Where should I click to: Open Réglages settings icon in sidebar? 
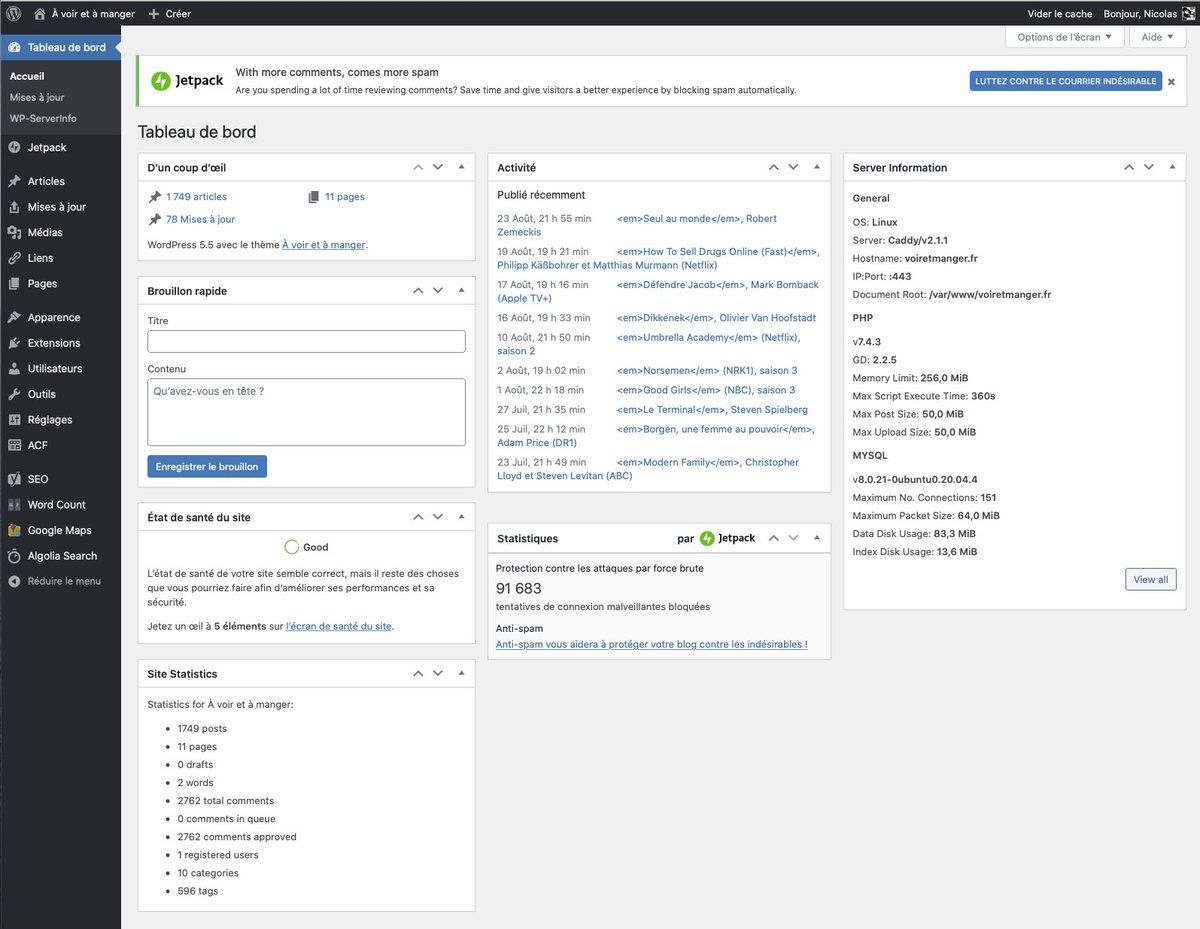[x=14, y=420]
